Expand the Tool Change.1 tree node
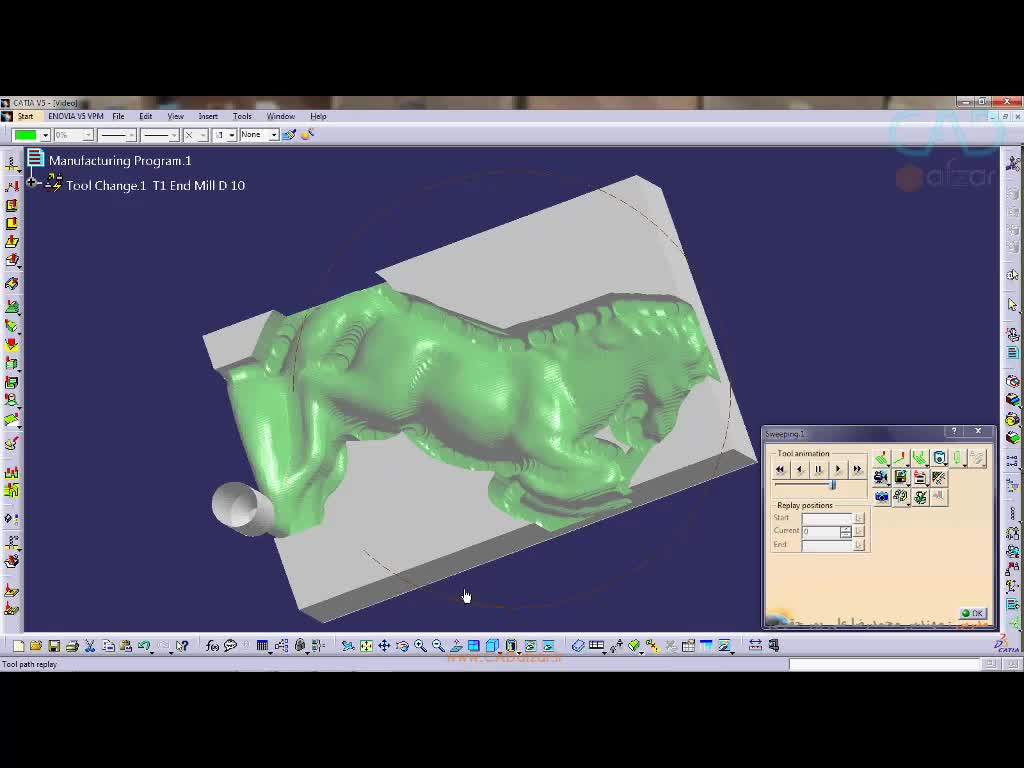This screenshot has width=1024, height=768. 32,183
